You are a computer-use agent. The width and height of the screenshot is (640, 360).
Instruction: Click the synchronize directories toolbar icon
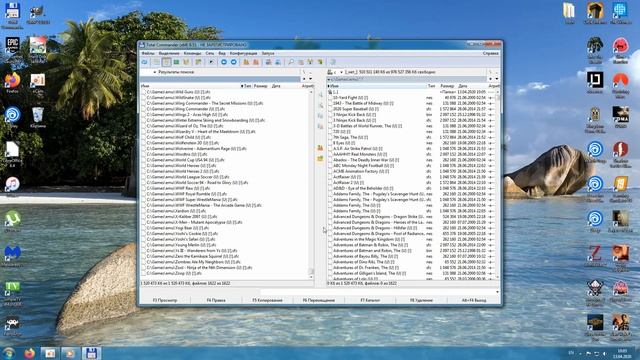[x=310, y=62]
